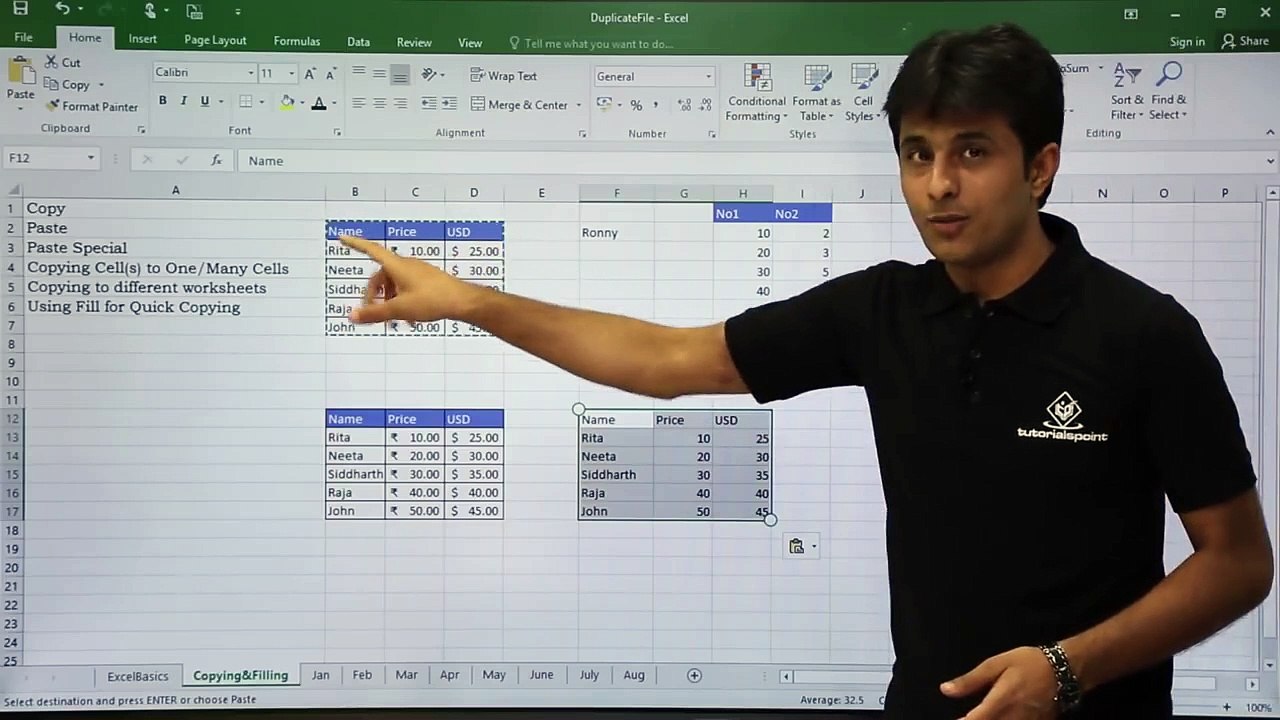This screenshot has width=1280, height=720.
Task: Apply the font color A swatch
Action: 319,102
